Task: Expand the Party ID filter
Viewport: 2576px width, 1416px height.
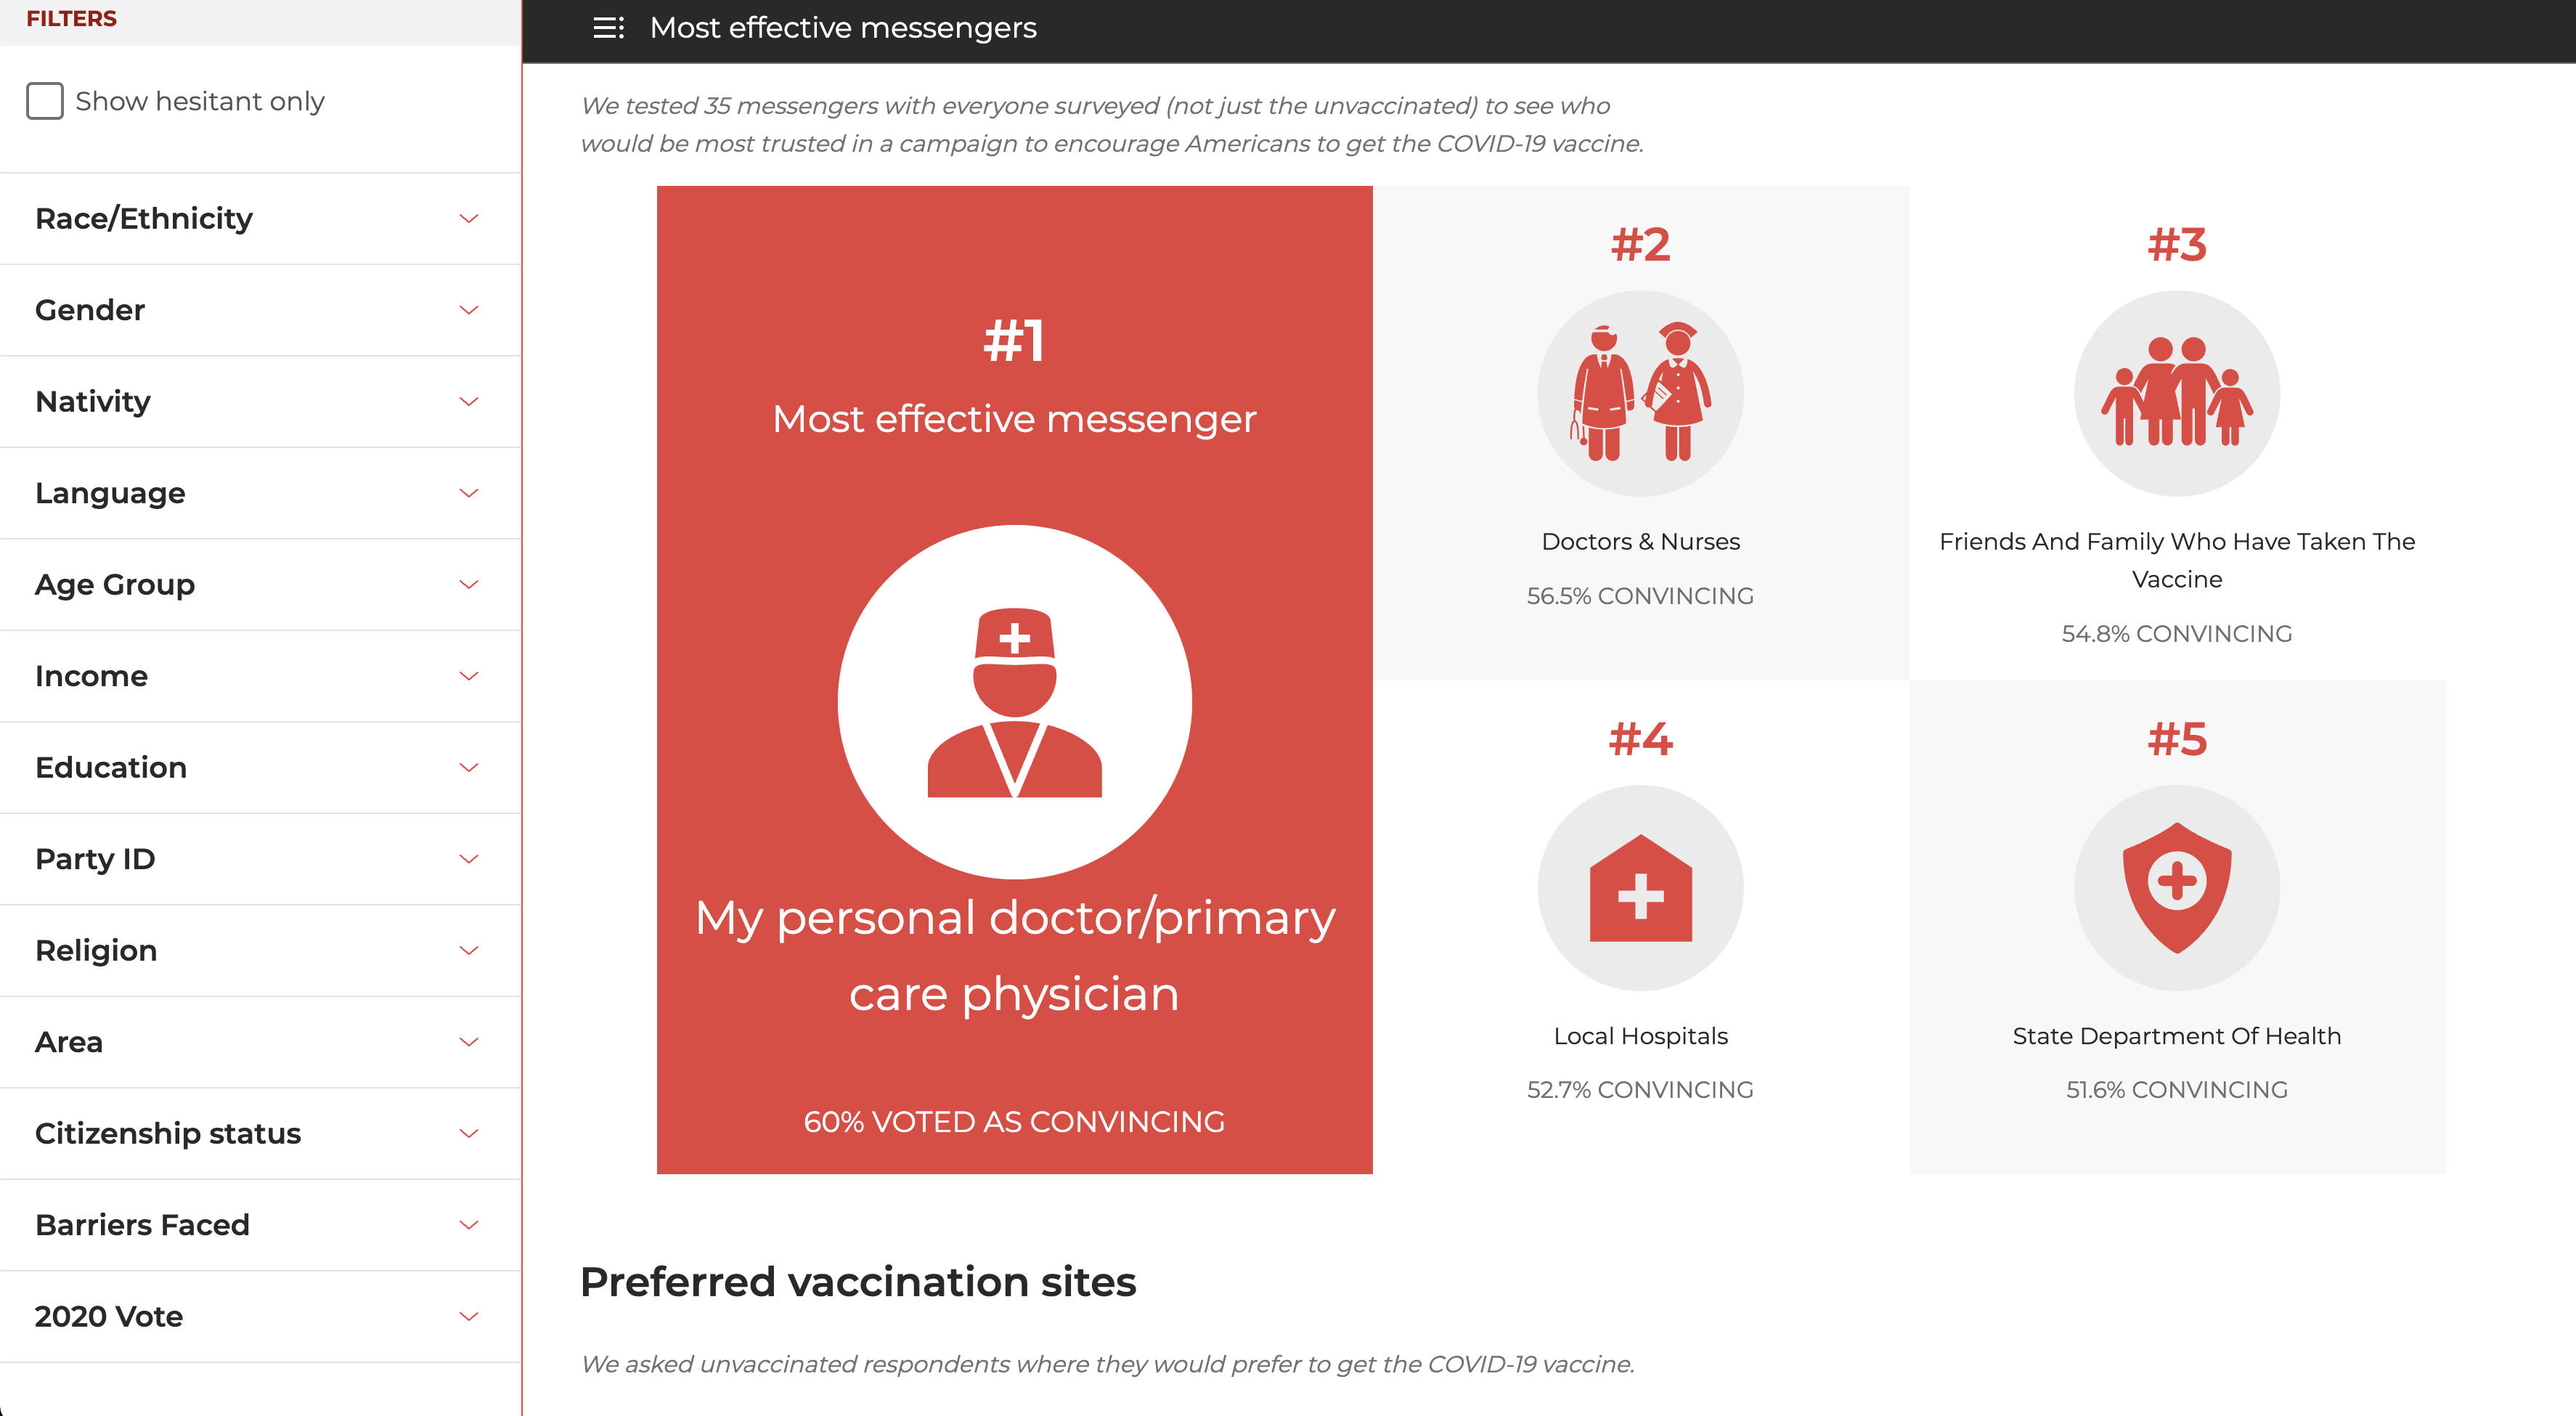Action: 260,859
